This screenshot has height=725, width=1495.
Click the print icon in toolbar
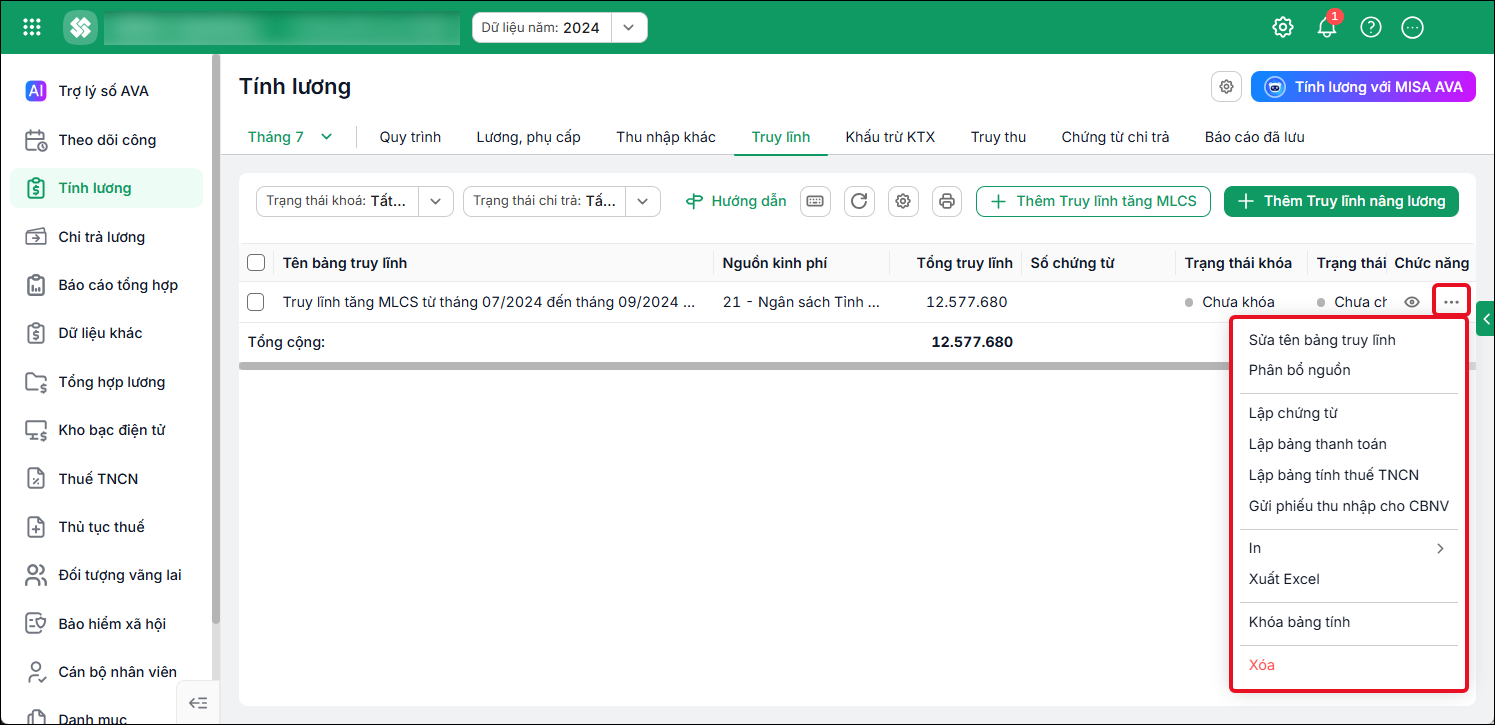point(947,201)
